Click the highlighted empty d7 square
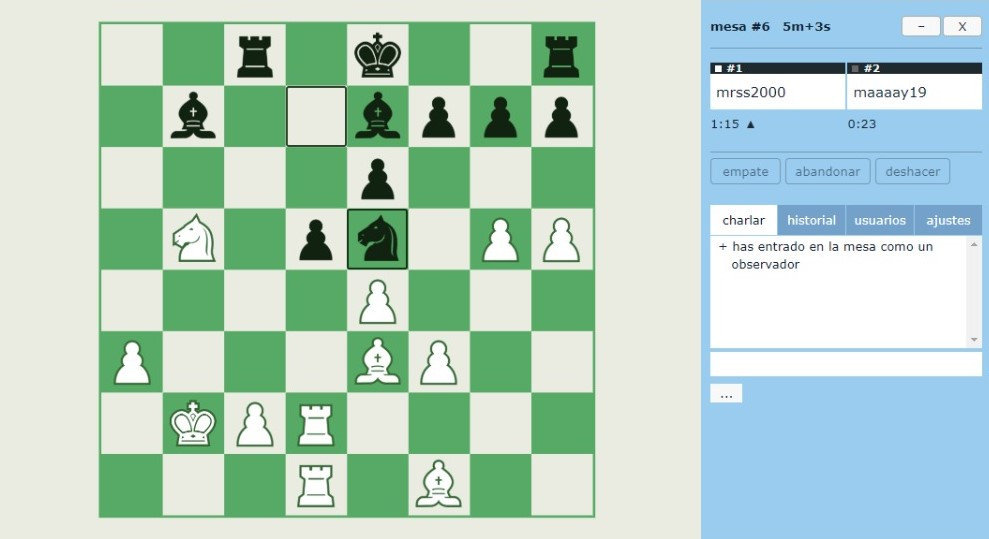The height and width of the screenshot is (539, 989). click(316, 117)
